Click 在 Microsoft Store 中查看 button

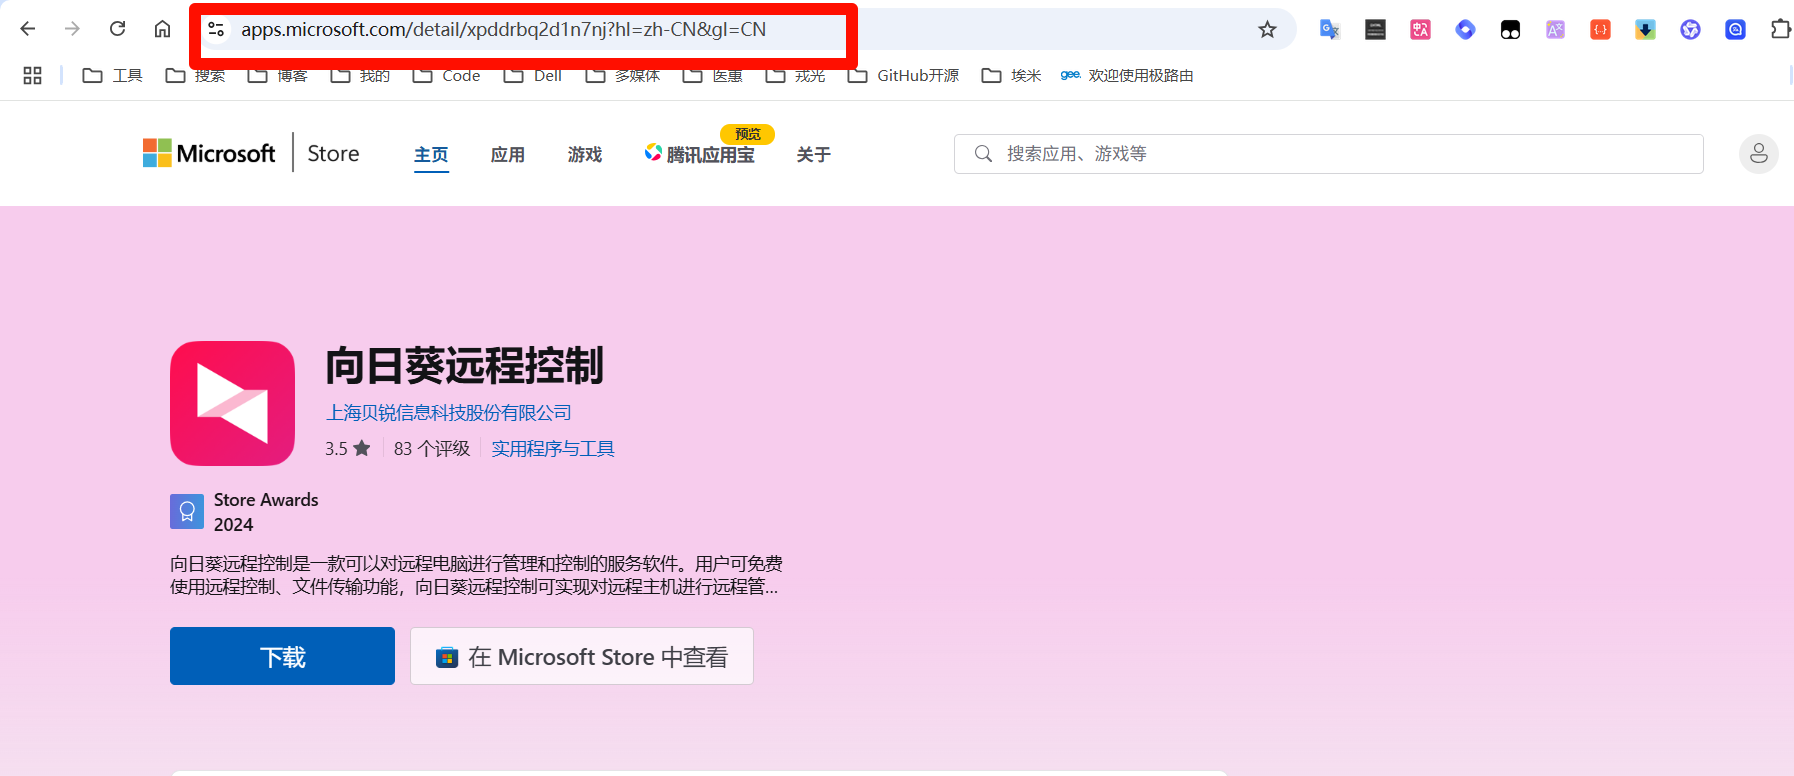click(582, 656)
